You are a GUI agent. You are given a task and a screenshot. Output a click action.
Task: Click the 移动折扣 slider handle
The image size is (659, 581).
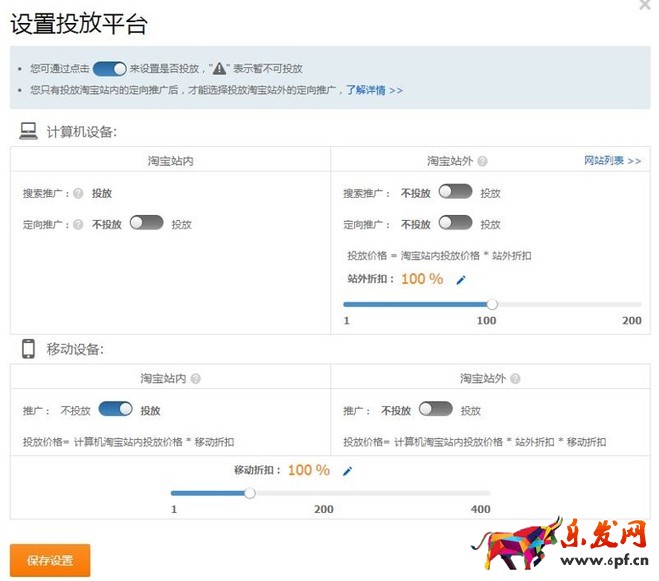pyautogui.click(x=250, y=492)
